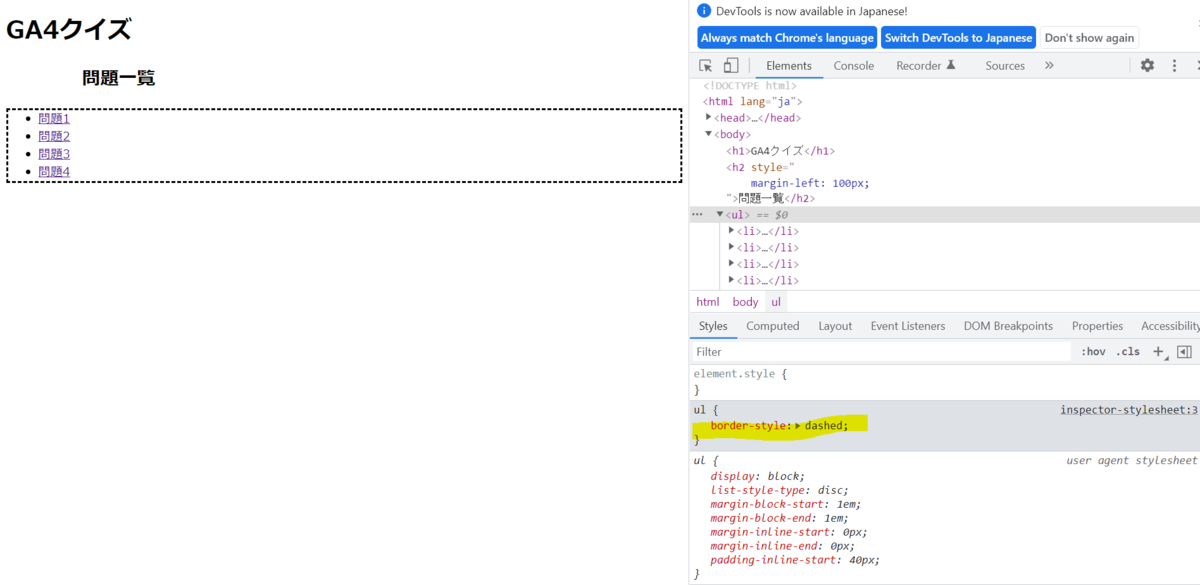Image resolution: width=1200 pixels, height=585 pixels.
Task: Click the new style rule plus icon
Action: click(1160, 352)
